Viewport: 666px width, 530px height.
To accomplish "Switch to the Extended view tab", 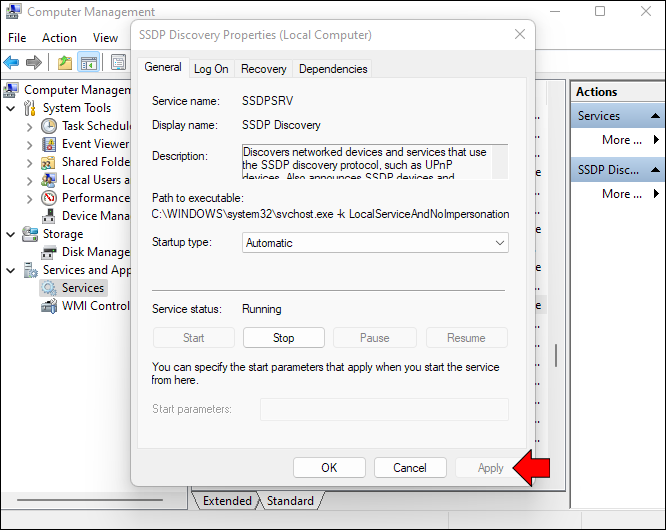I will click(x=227, y=501).
